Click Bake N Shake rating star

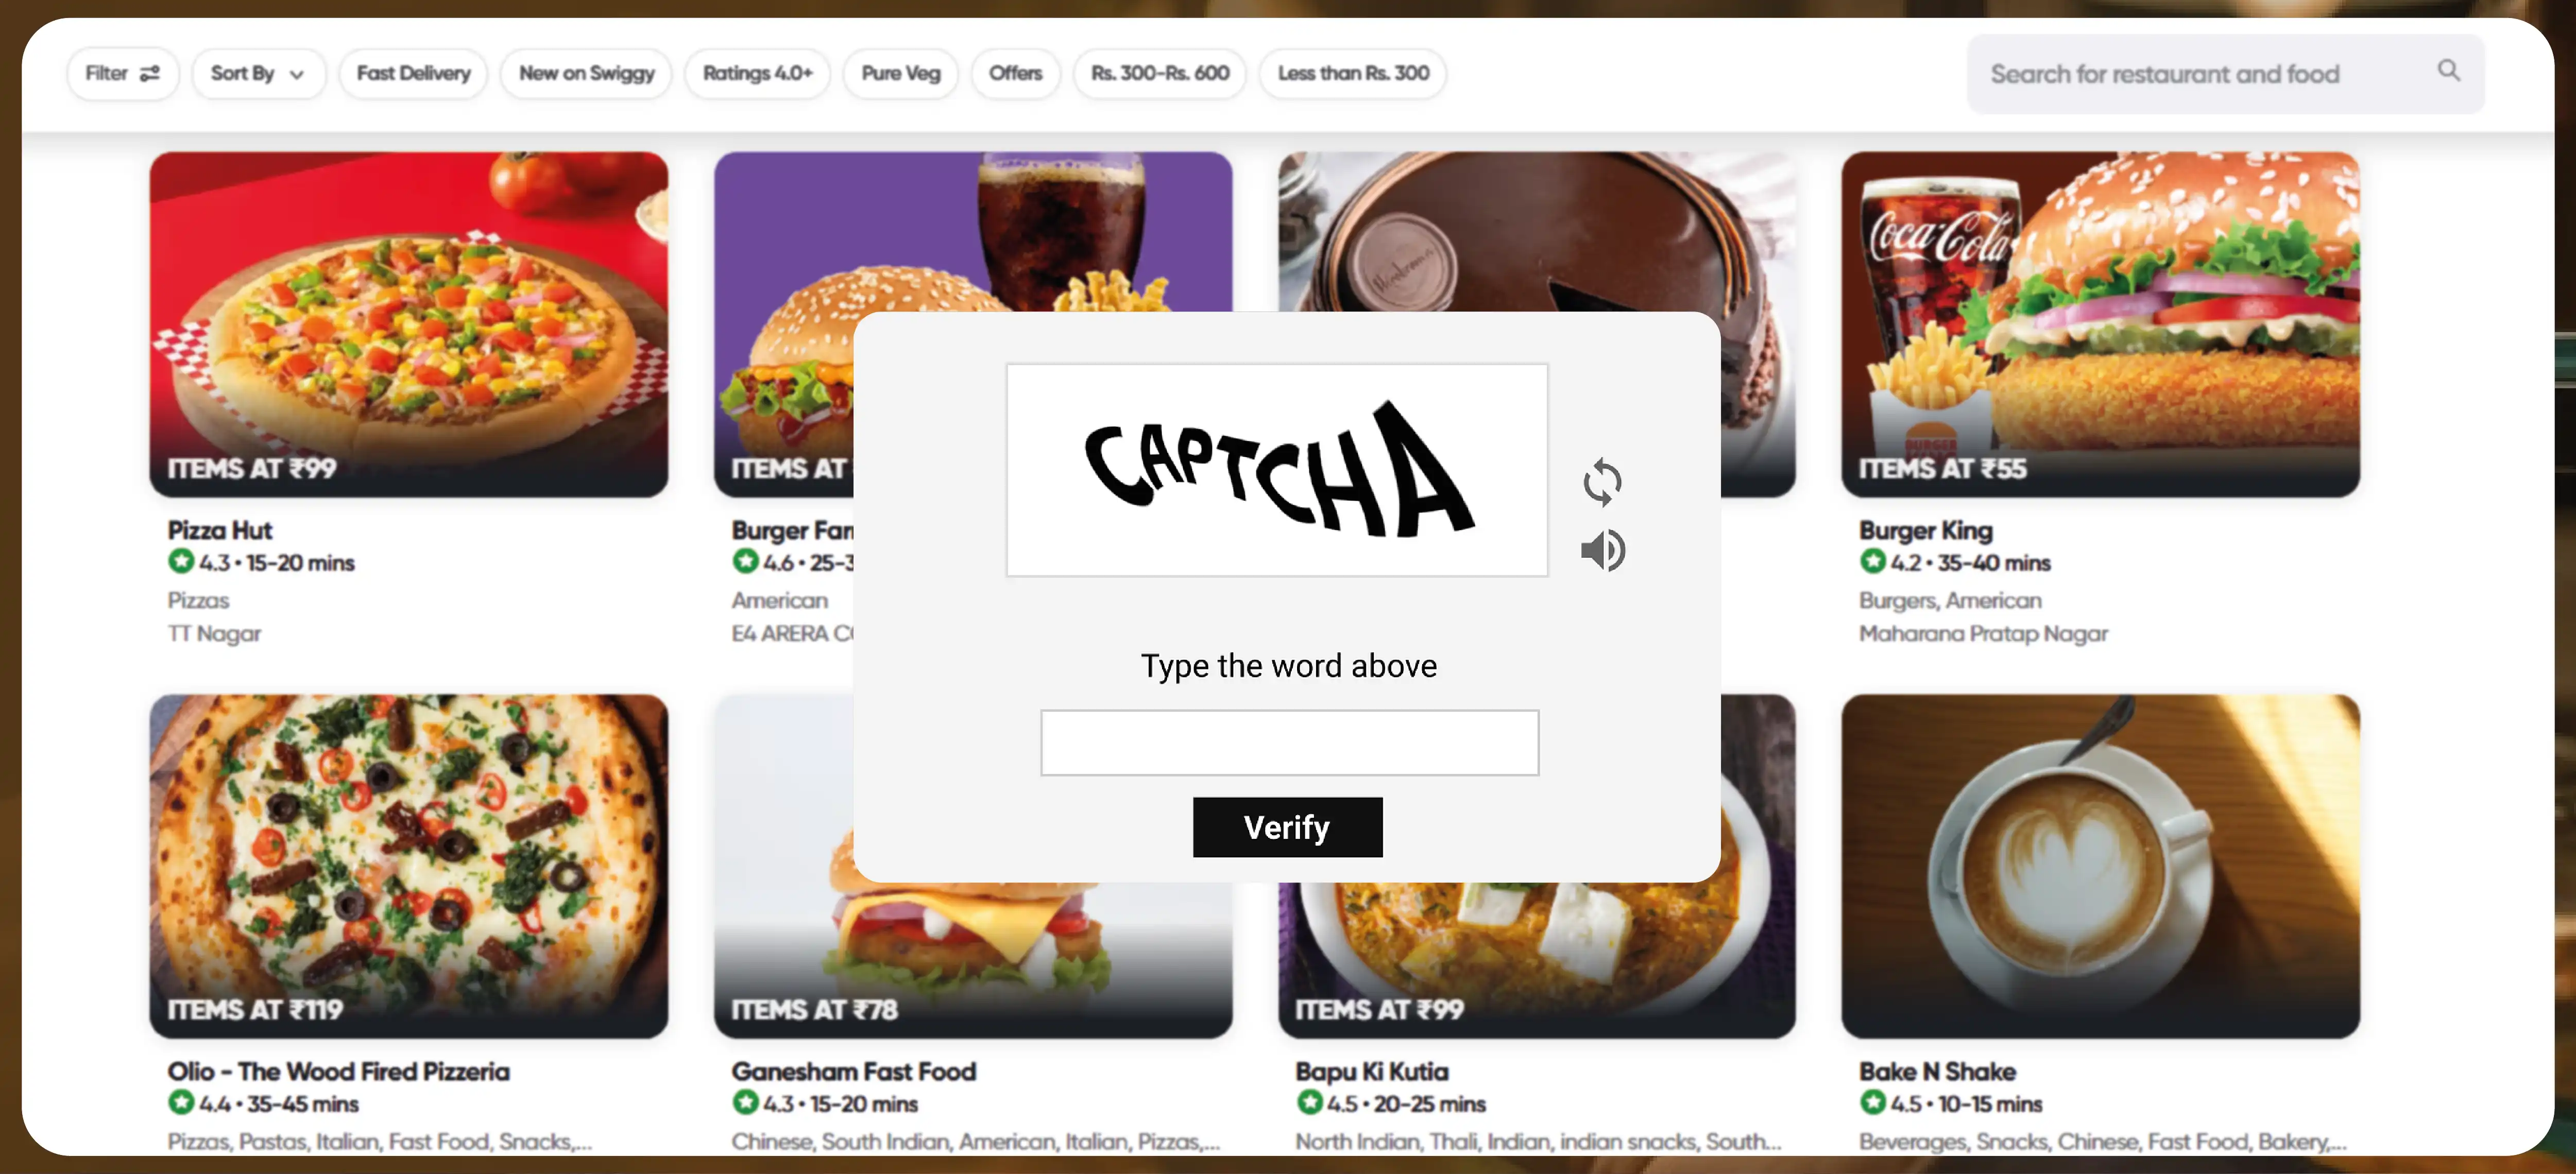(x=1872, y=1102)
